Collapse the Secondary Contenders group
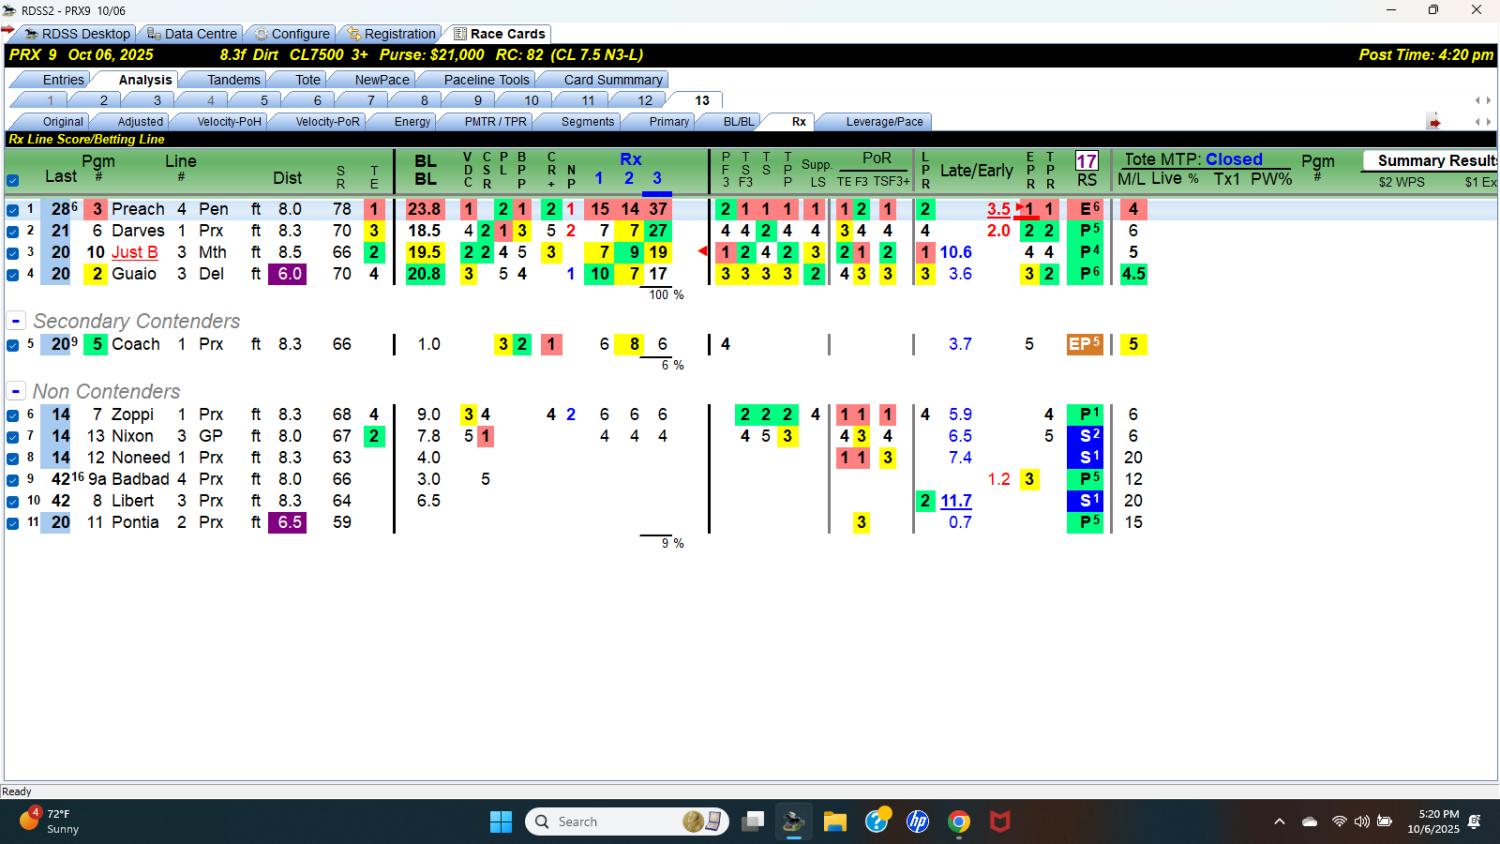The width and height of the screenshot is (1500, 844). point(16,321)
